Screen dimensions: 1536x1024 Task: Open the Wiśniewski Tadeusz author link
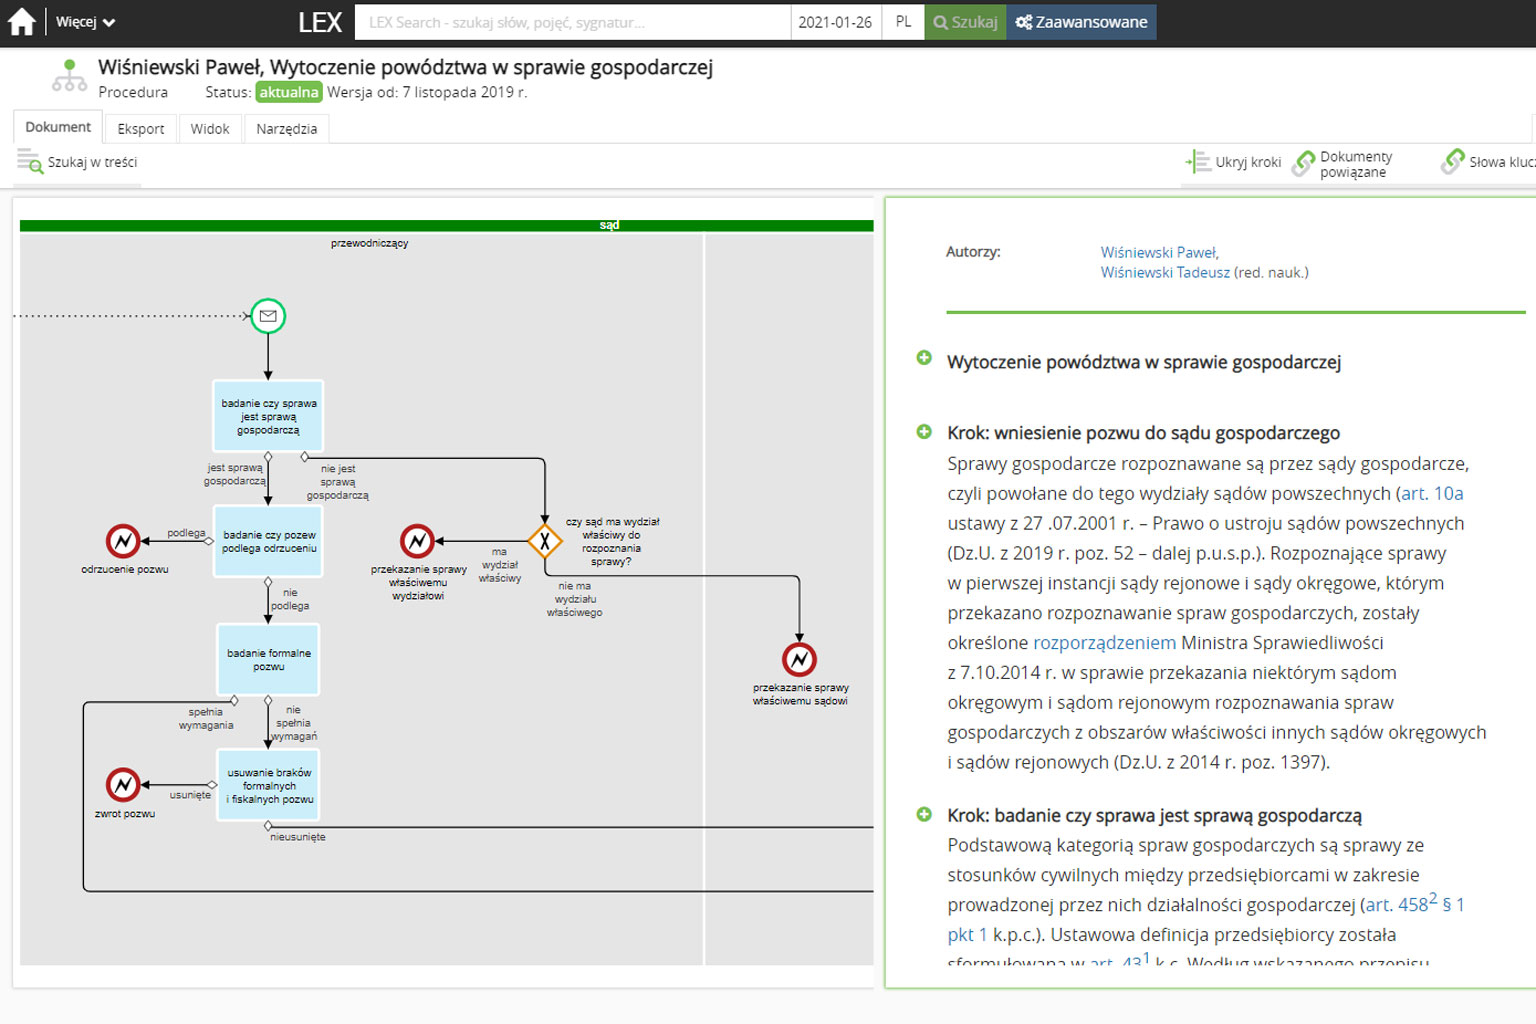[x=1165, y=272]
